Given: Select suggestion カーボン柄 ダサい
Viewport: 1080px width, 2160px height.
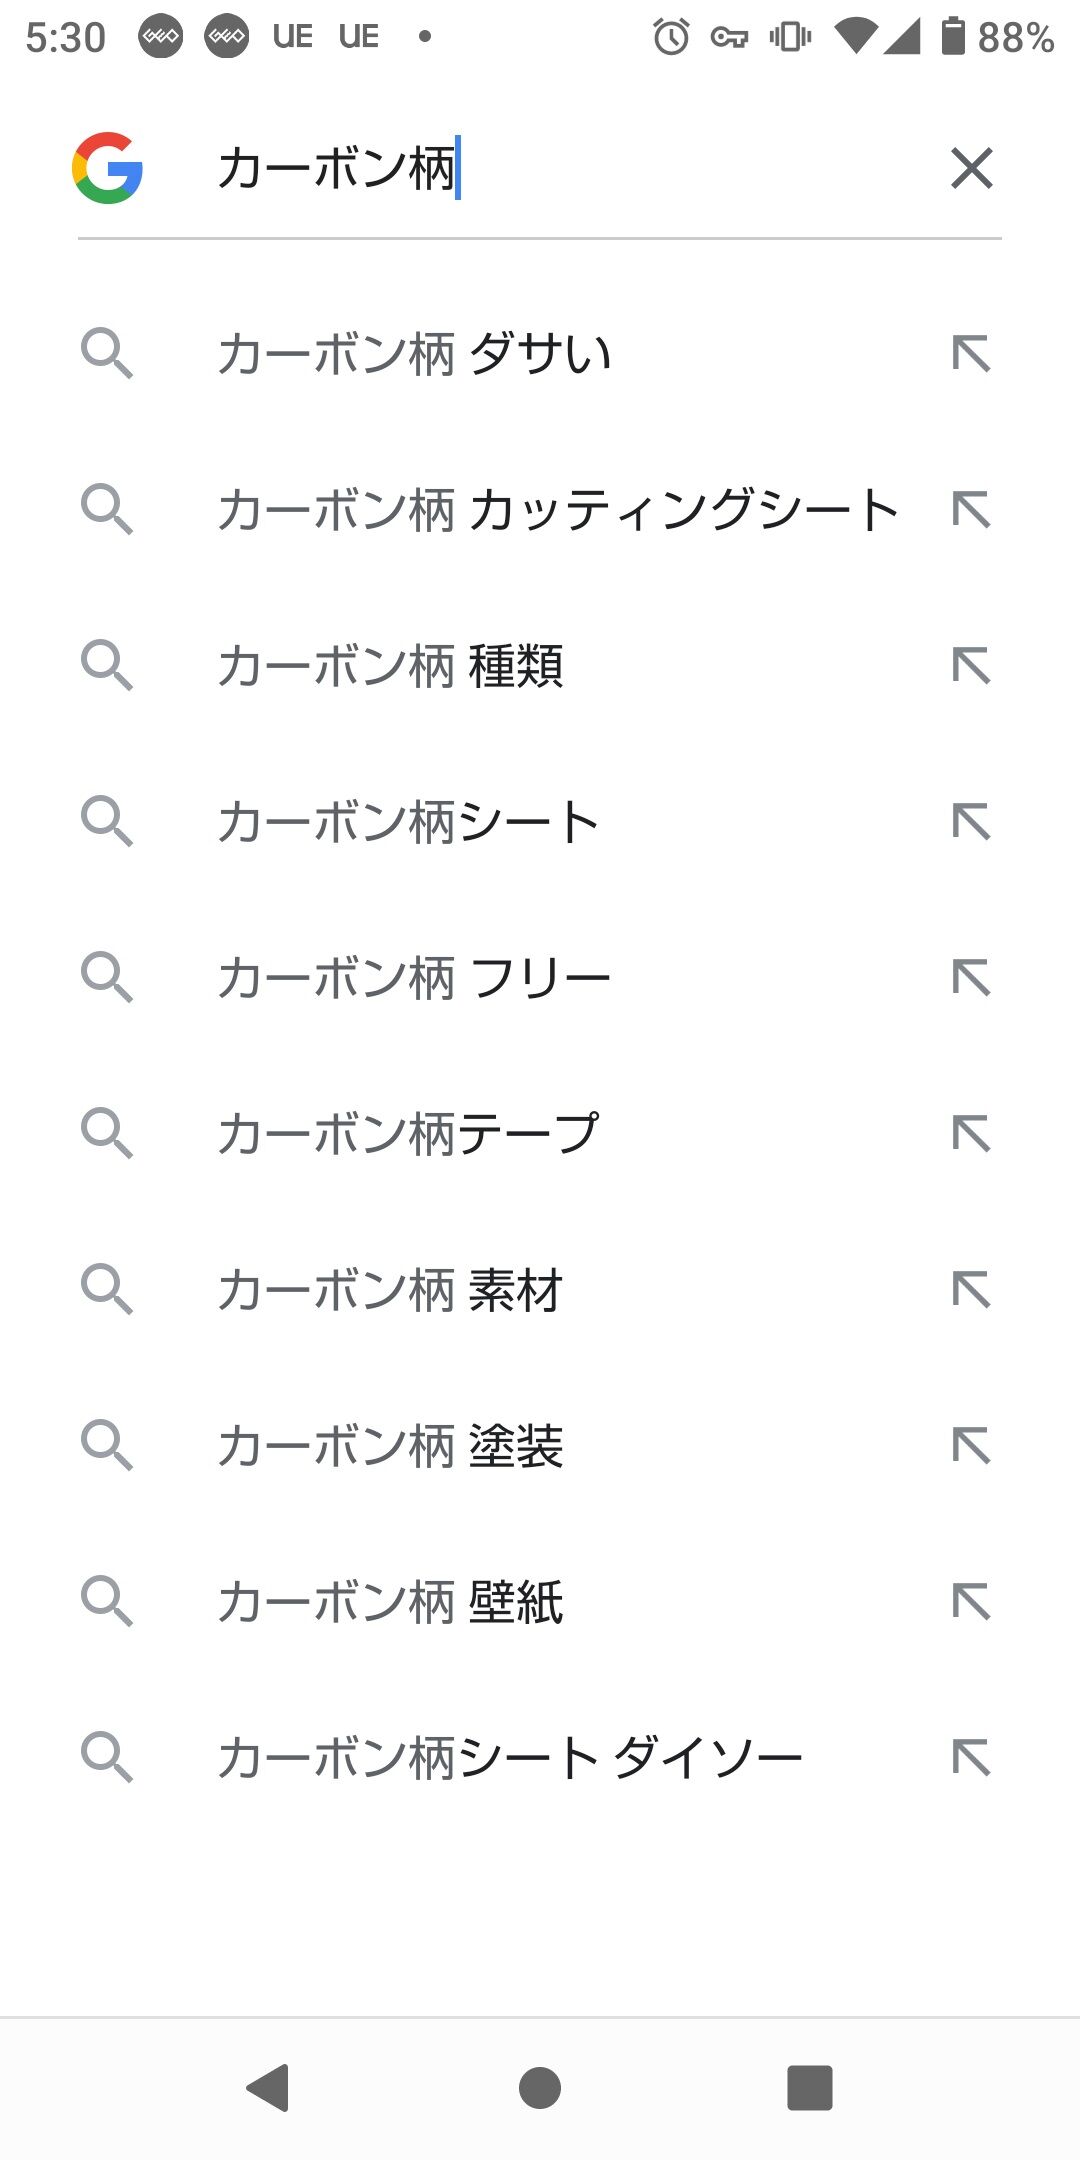Looking at the screenshot, I should [414, 354].
